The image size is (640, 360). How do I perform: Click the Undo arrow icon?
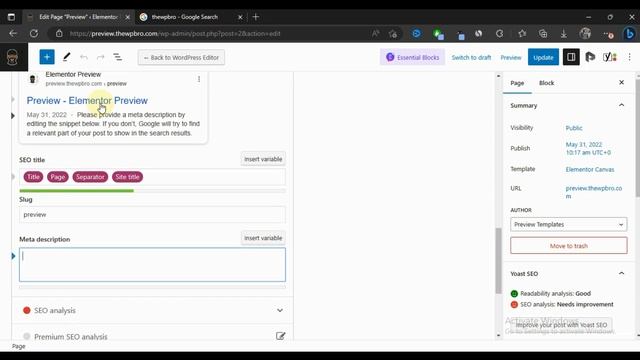[84, 57]
